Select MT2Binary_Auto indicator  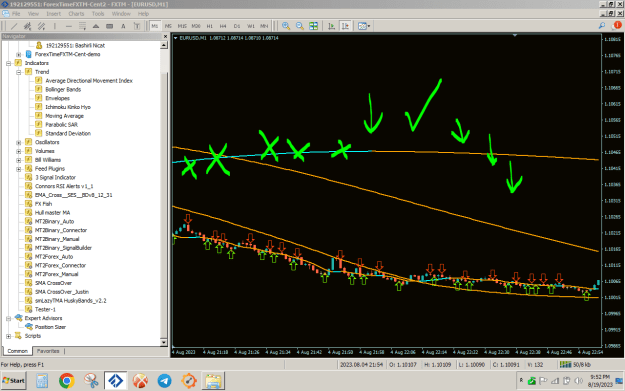click(54, 222)
